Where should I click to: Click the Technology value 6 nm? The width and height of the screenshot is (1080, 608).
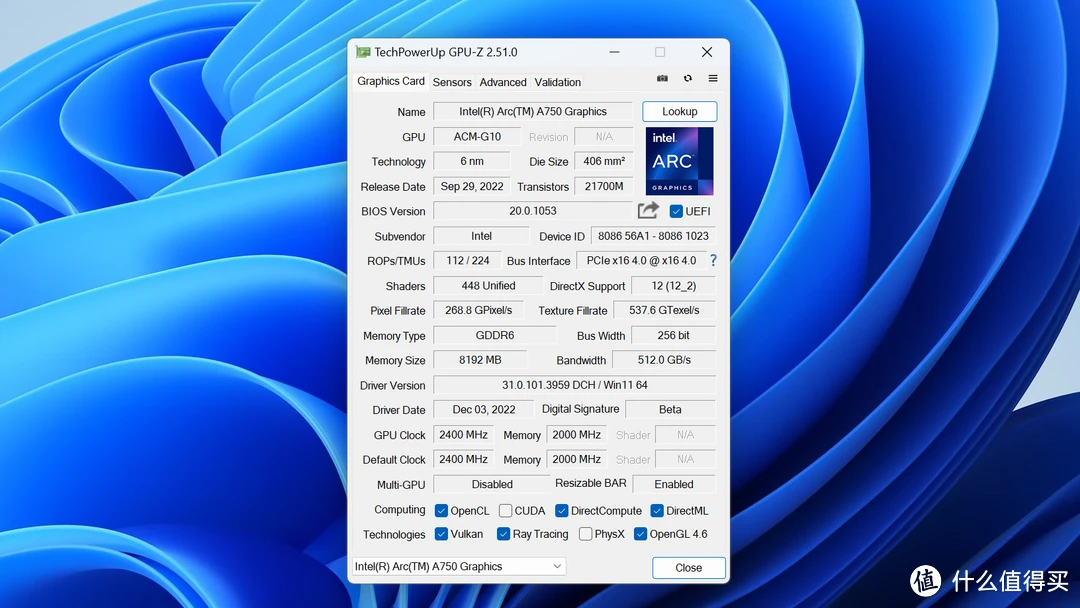point(472,161)
